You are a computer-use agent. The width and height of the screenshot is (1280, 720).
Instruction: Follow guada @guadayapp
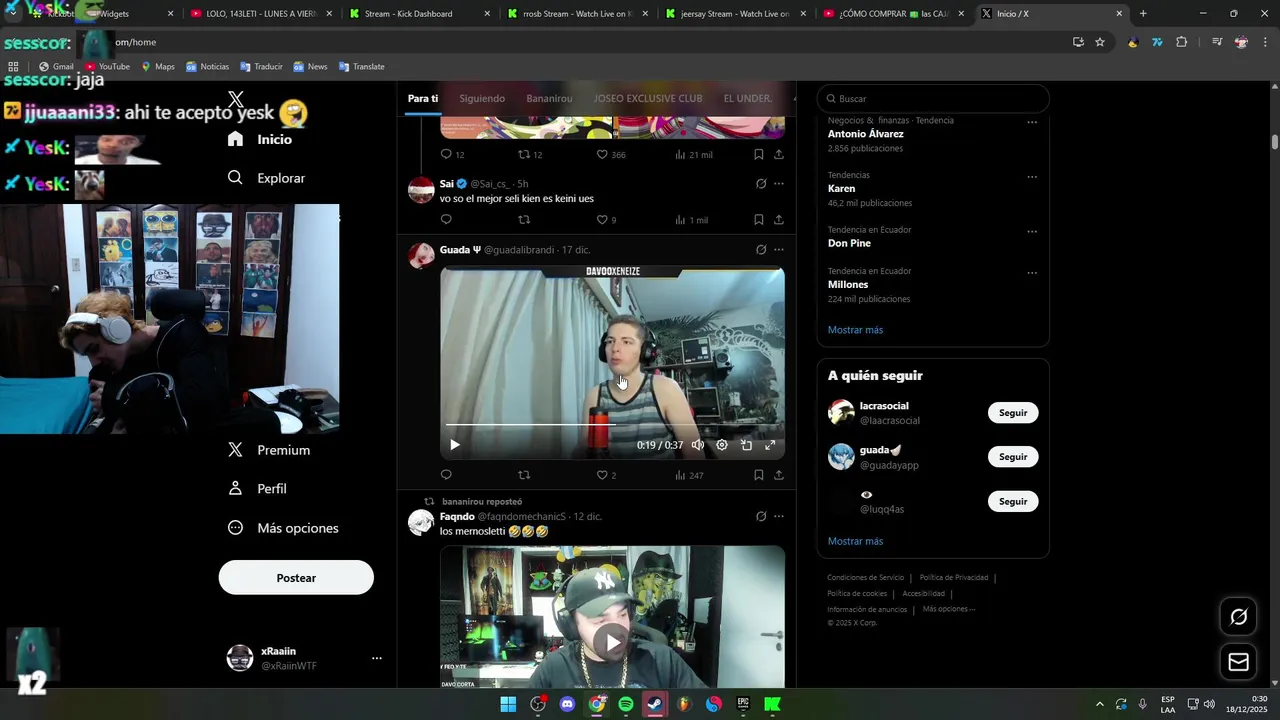1013,457
